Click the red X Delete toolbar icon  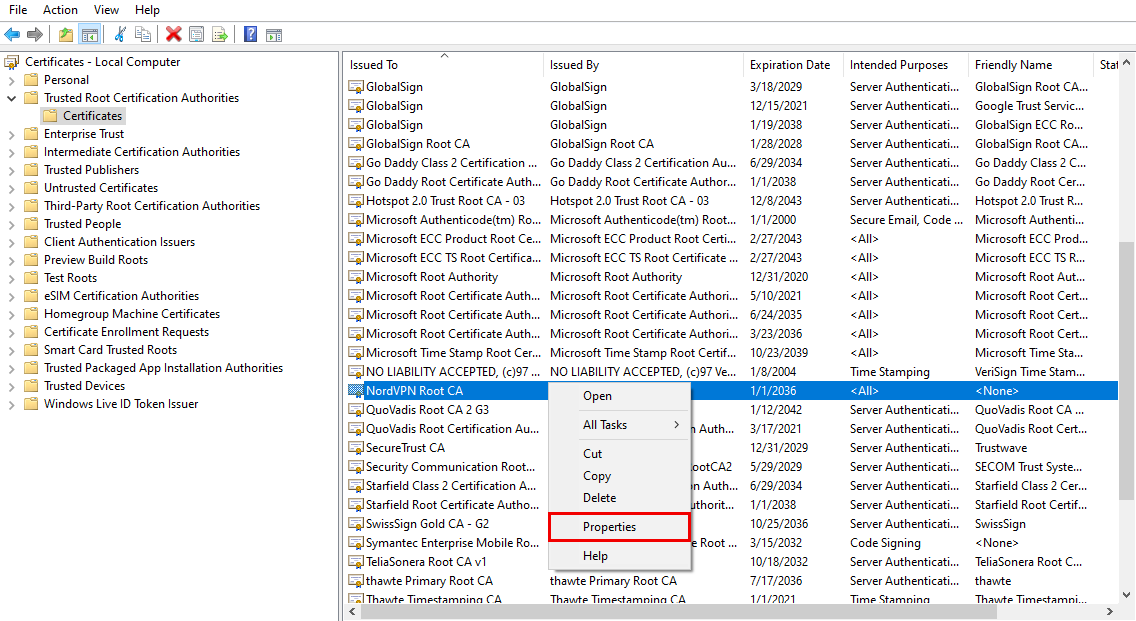click(x=173, y=34)
